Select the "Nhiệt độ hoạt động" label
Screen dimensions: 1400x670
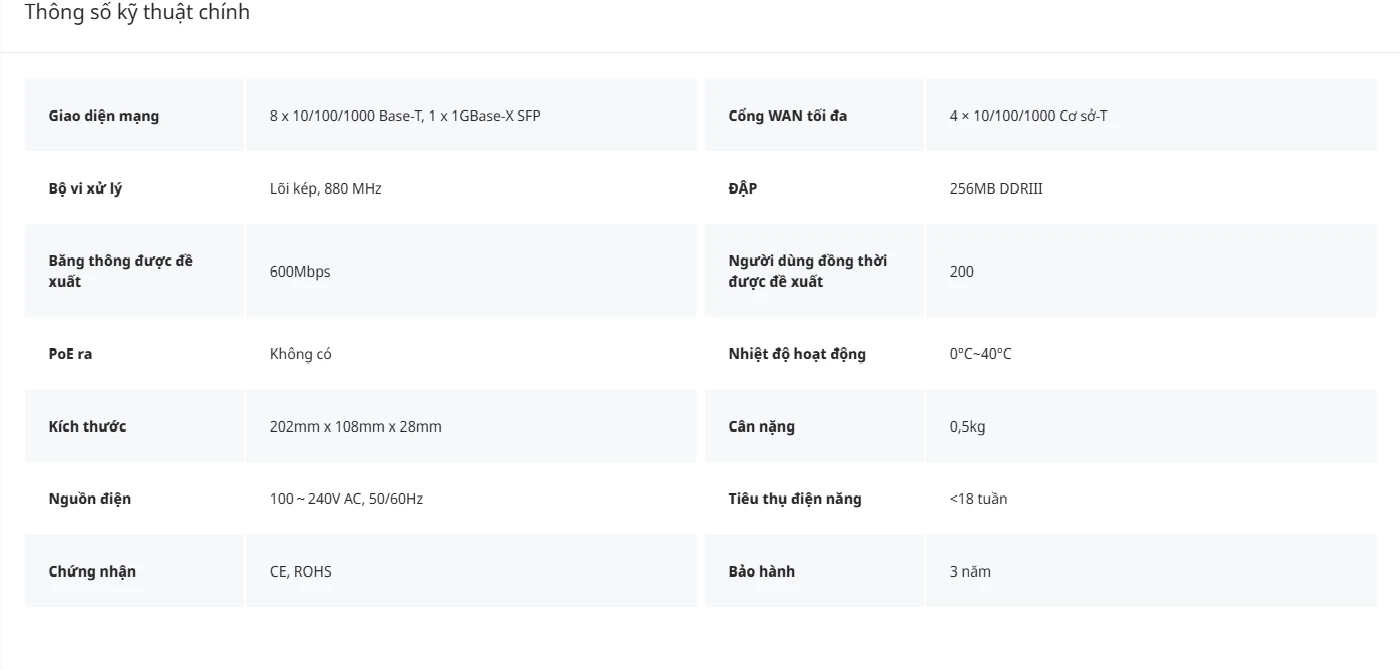pos(797,354)
